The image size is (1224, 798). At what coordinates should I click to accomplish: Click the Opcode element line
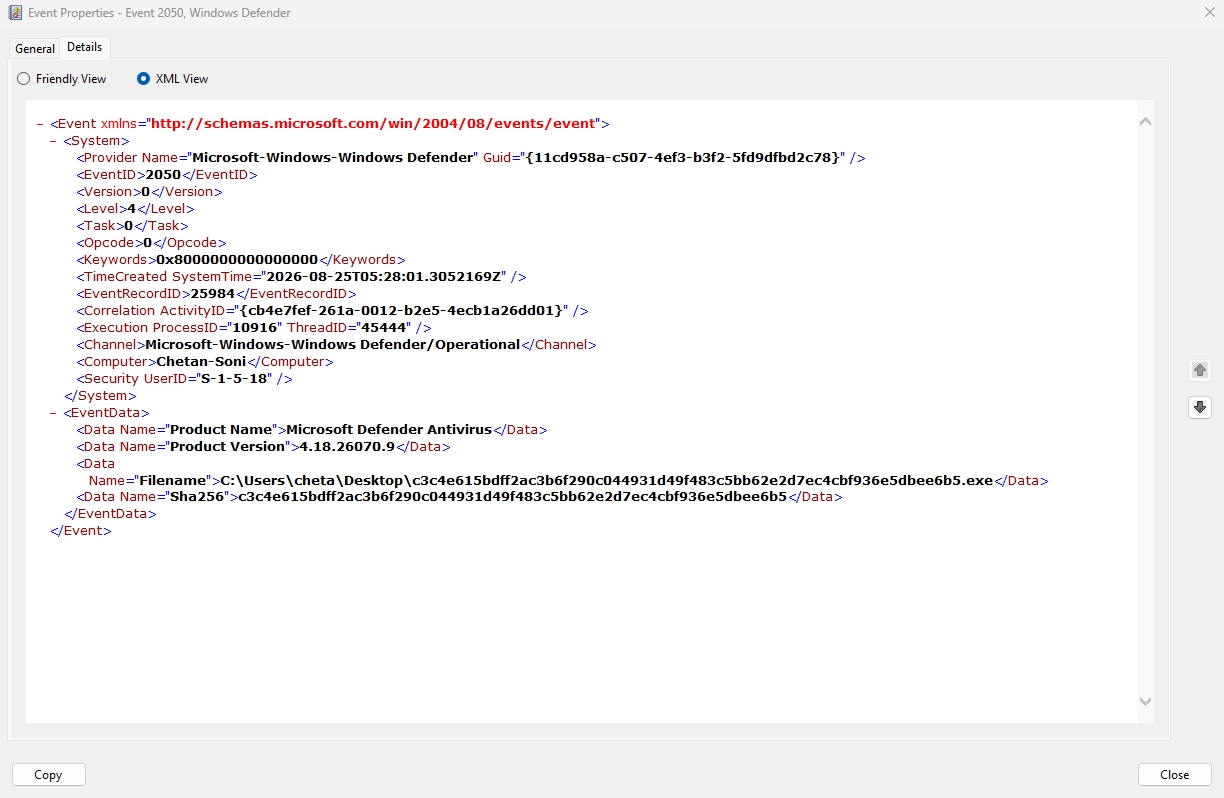pyautogui.click(x=151, y=243)
